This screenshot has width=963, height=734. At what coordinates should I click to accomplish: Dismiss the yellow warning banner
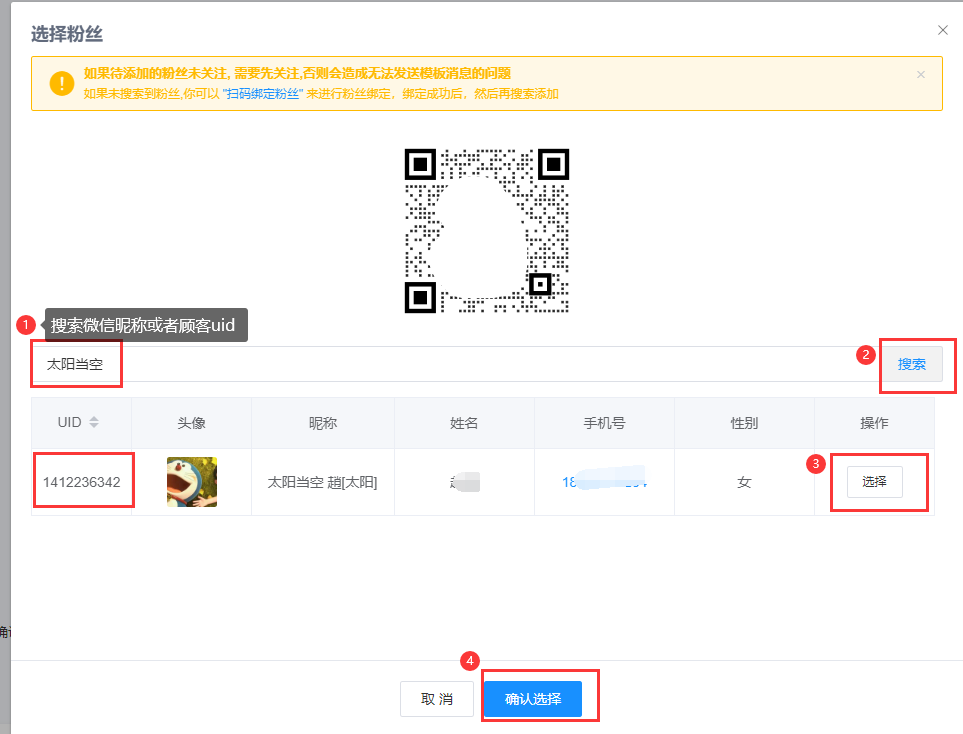point(921,74)
